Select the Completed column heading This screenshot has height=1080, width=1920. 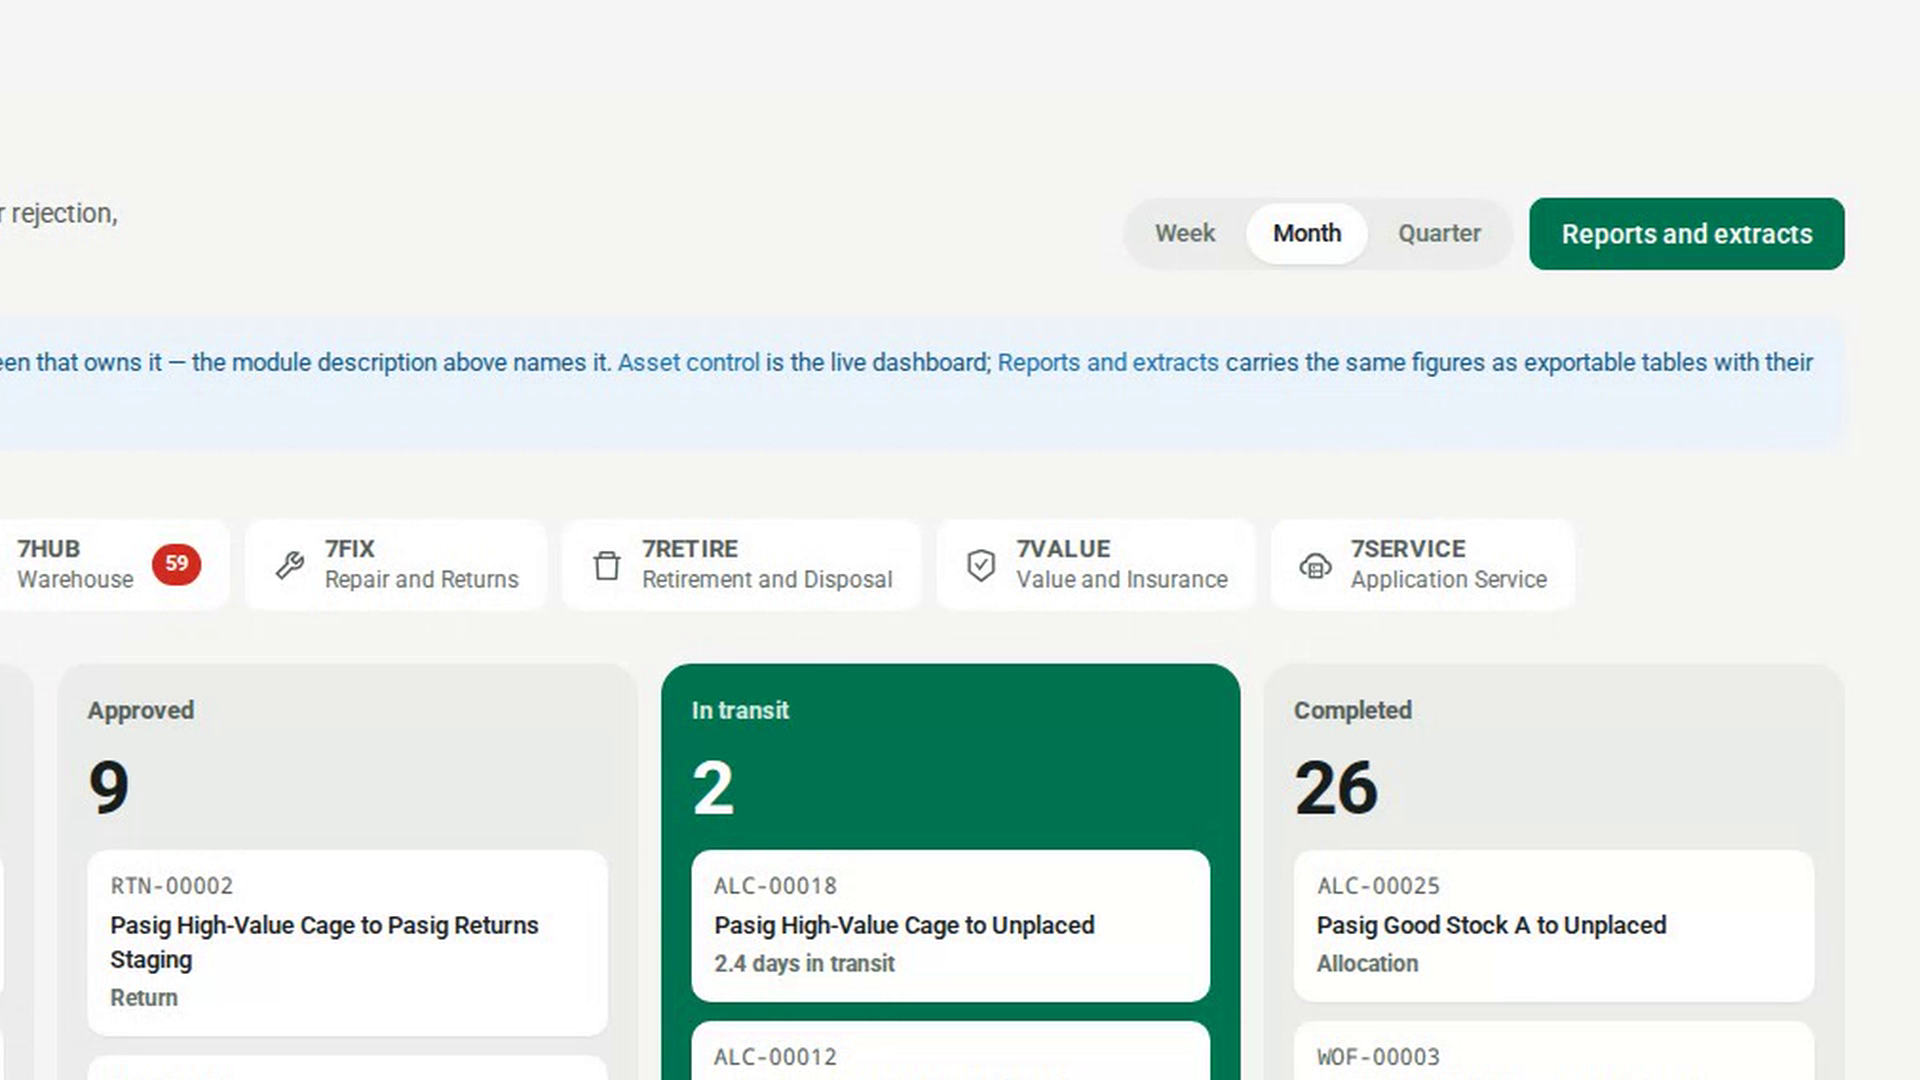pyautogui.click(x=1353, y=710)
